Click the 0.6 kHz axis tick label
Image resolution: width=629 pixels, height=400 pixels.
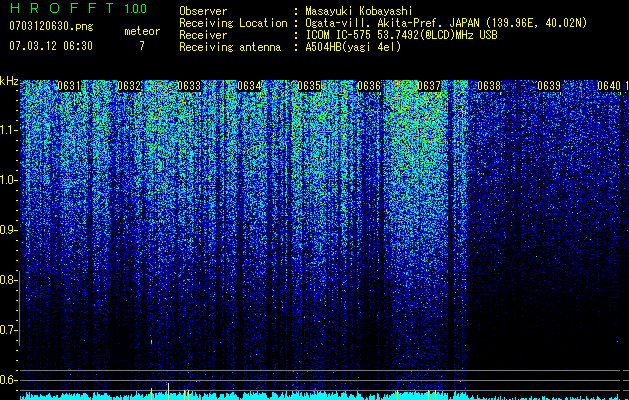point(8,380)
